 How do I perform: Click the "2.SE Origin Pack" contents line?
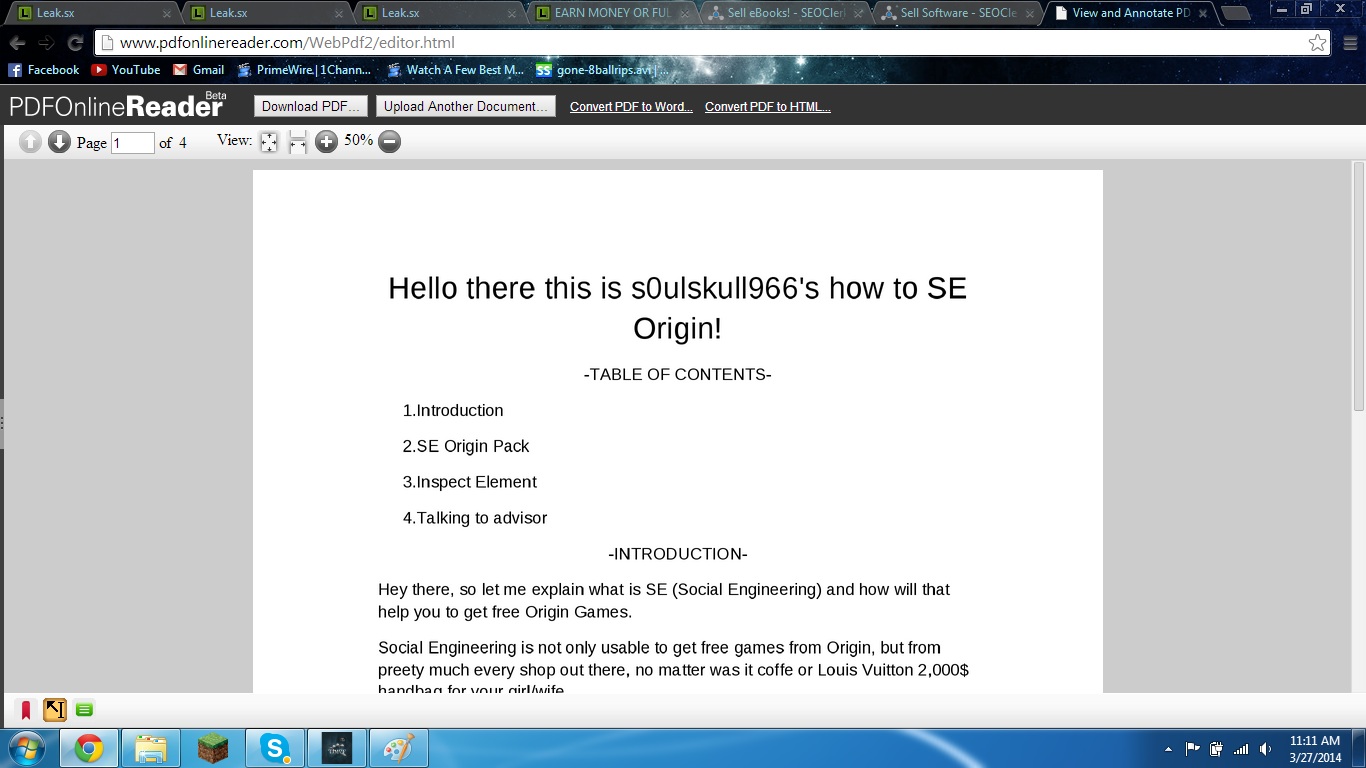click(466, 447)
